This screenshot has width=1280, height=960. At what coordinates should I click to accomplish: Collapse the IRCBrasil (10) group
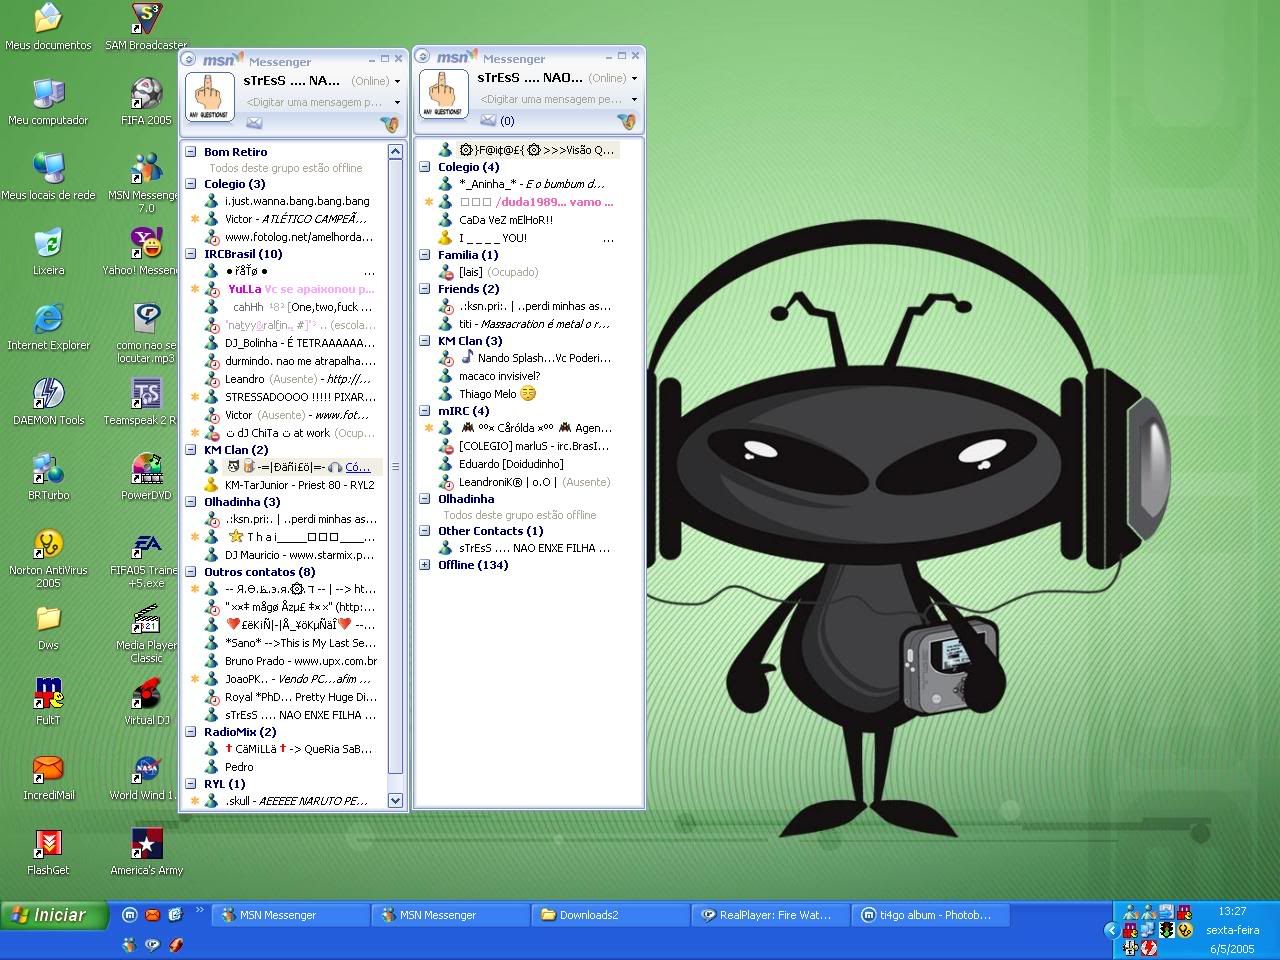[190, 254]
